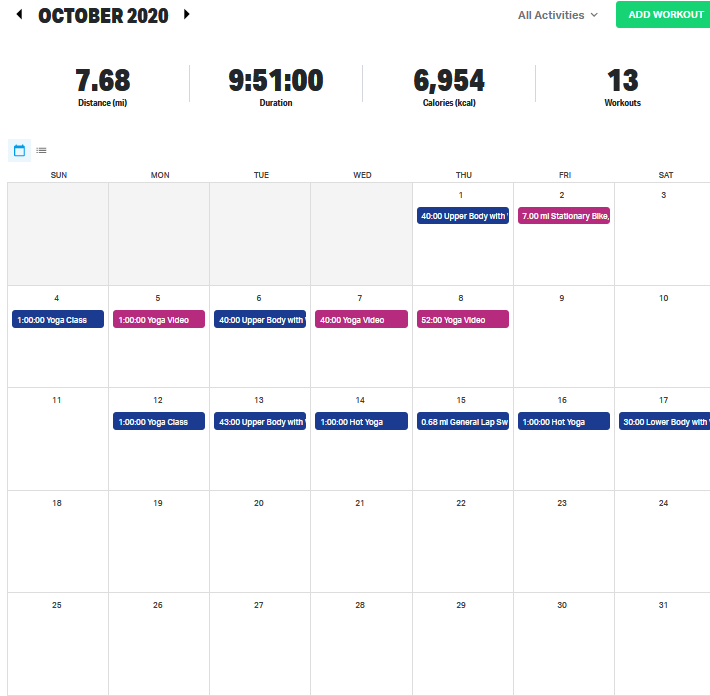710x696 pixels.
Task: Go to next month arrow
Action: click(186, 15)
